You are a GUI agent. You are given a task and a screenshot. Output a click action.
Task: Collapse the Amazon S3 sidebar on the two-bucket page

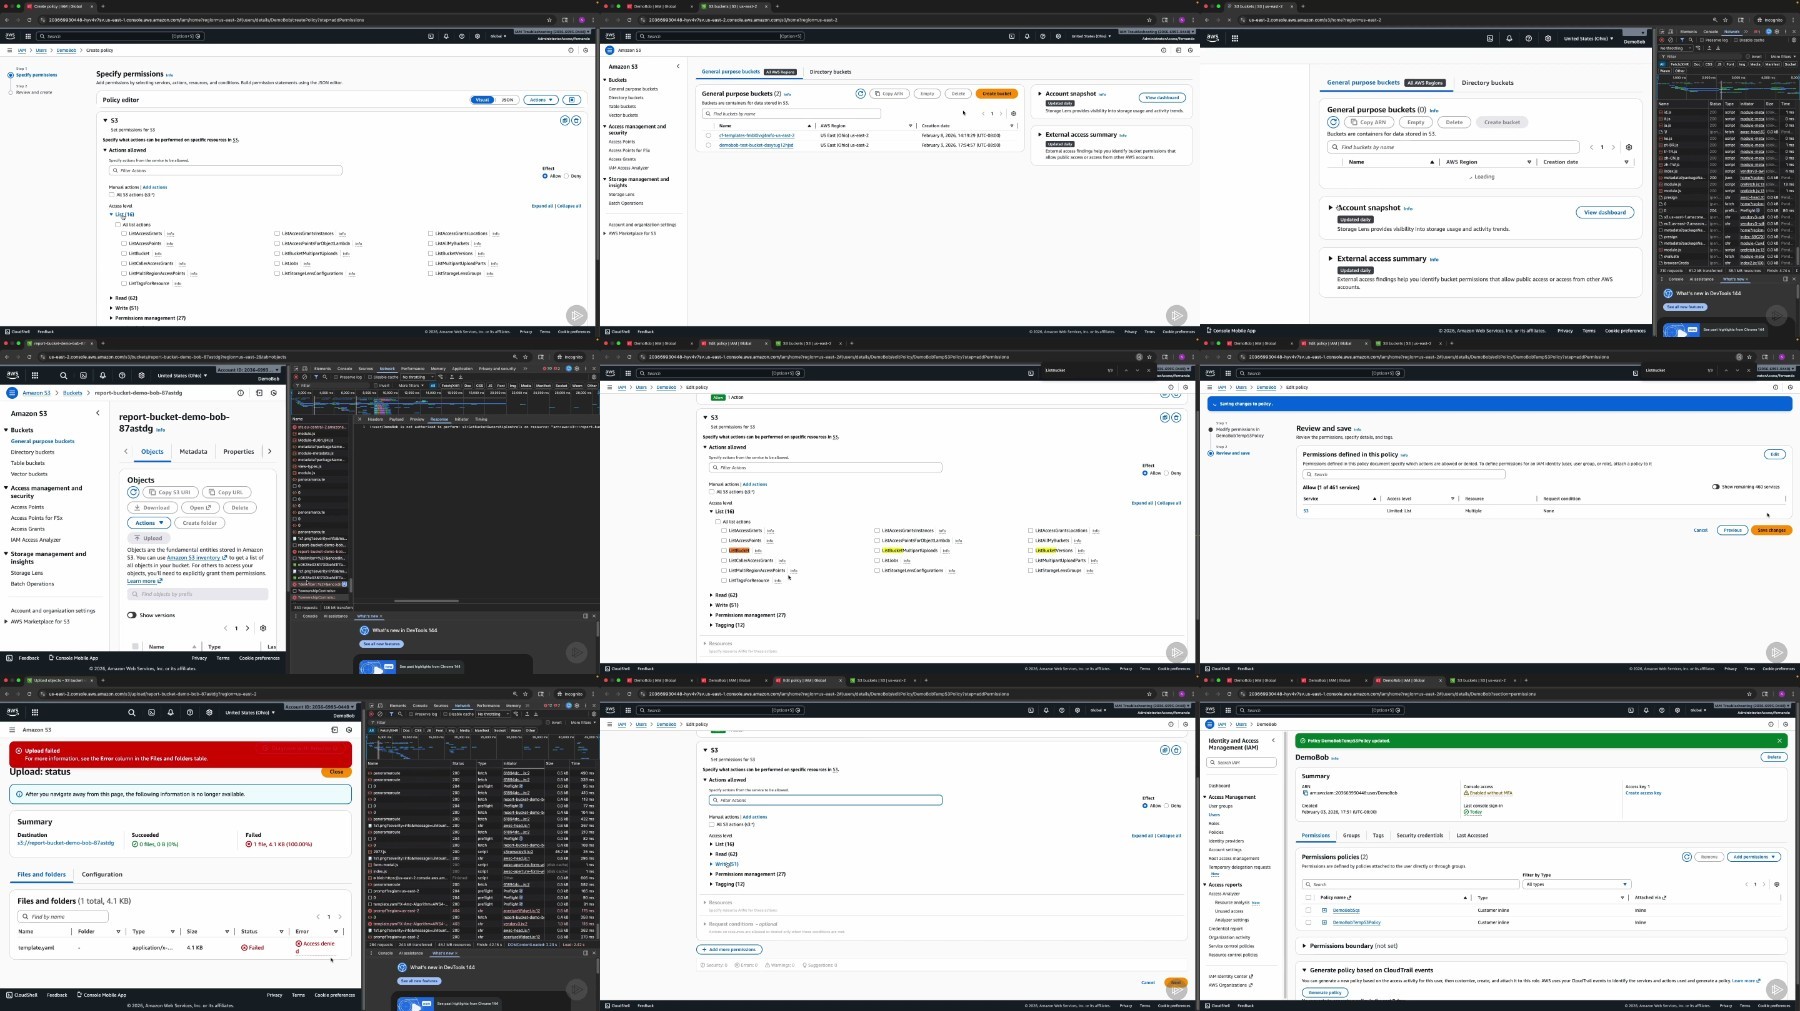[678, 67]
